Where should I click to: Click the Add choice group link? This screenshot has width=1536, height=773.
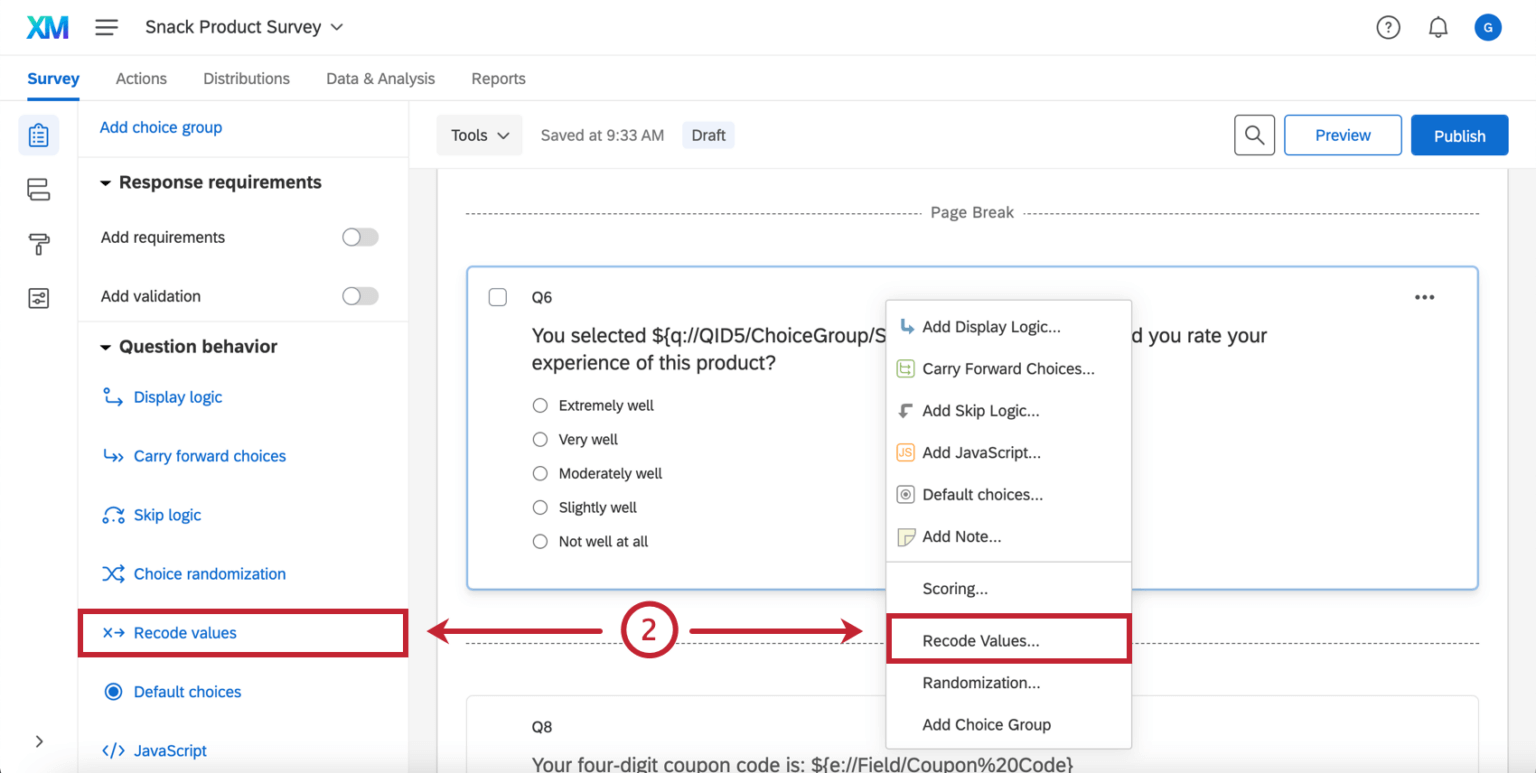pyautogui.click(x=161, y=127)
